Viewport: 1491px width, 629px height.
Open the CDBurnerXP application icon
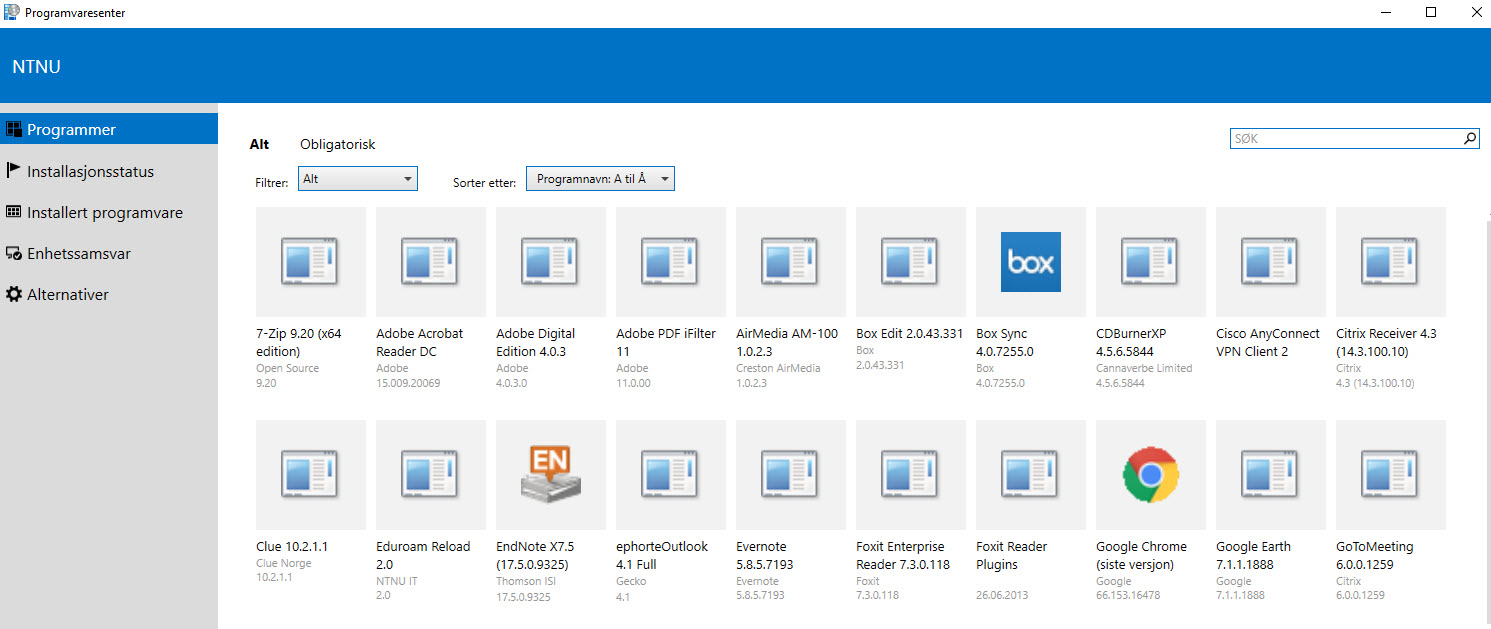point(1151,262)
